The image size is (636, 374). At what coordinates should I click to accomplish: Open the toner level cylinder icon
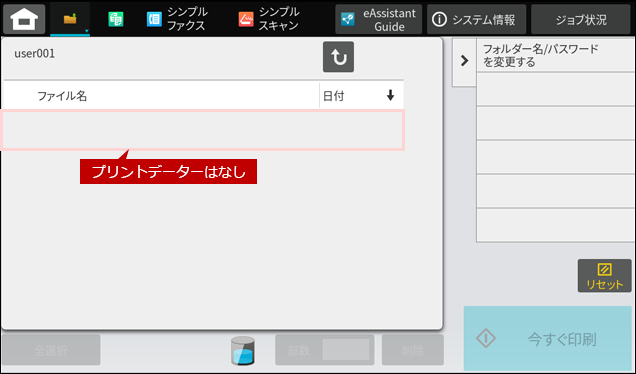point(243,351)
